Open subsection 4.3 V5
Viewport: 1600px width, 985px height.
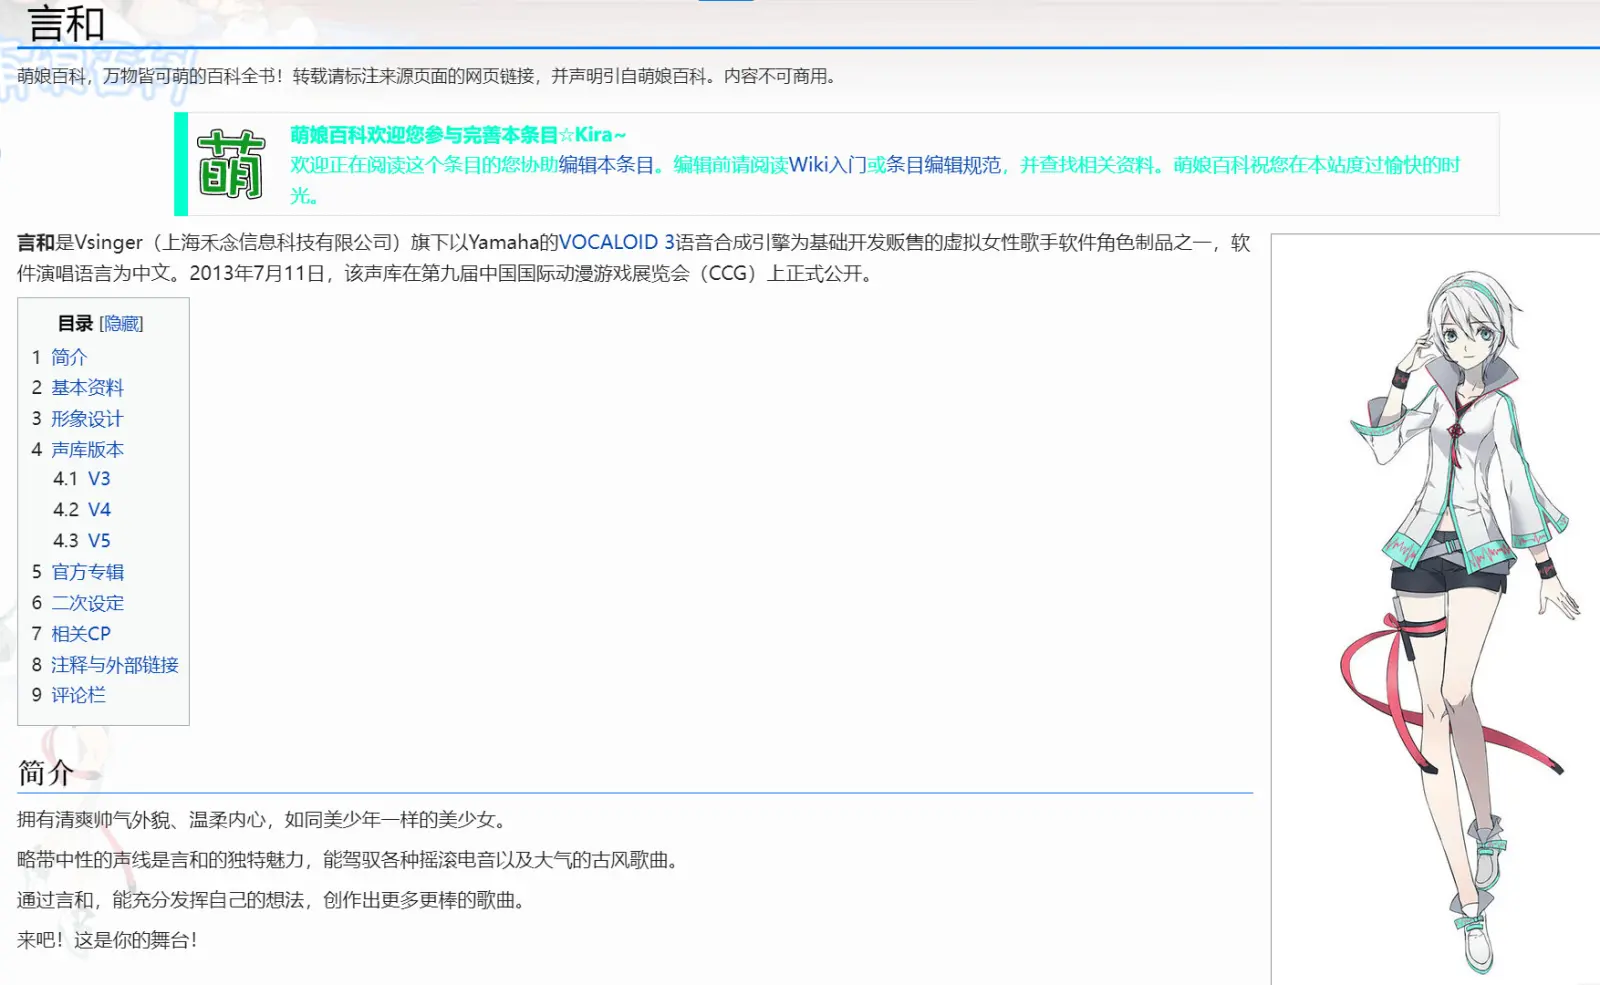99,541
